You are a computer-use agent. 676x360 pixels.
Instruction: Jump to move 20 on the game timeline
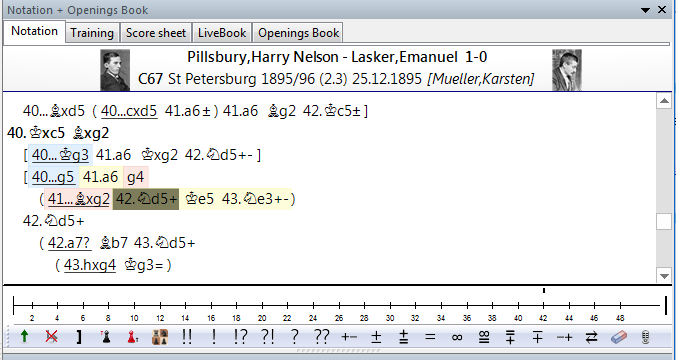click(x=262, y=305)
